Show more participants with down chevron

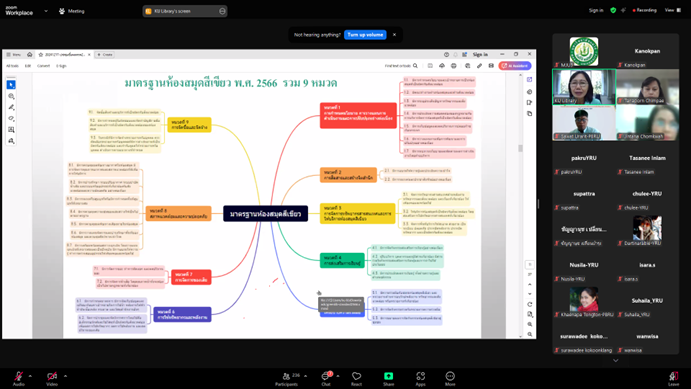point(616,360)
